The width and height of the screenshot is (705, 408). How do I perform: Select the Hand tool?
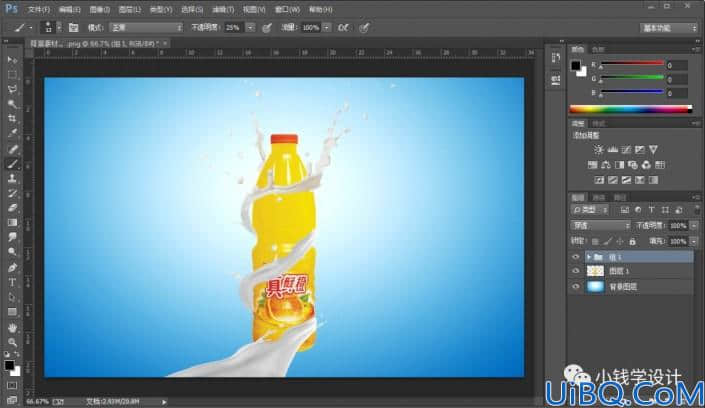pos(12,327)
